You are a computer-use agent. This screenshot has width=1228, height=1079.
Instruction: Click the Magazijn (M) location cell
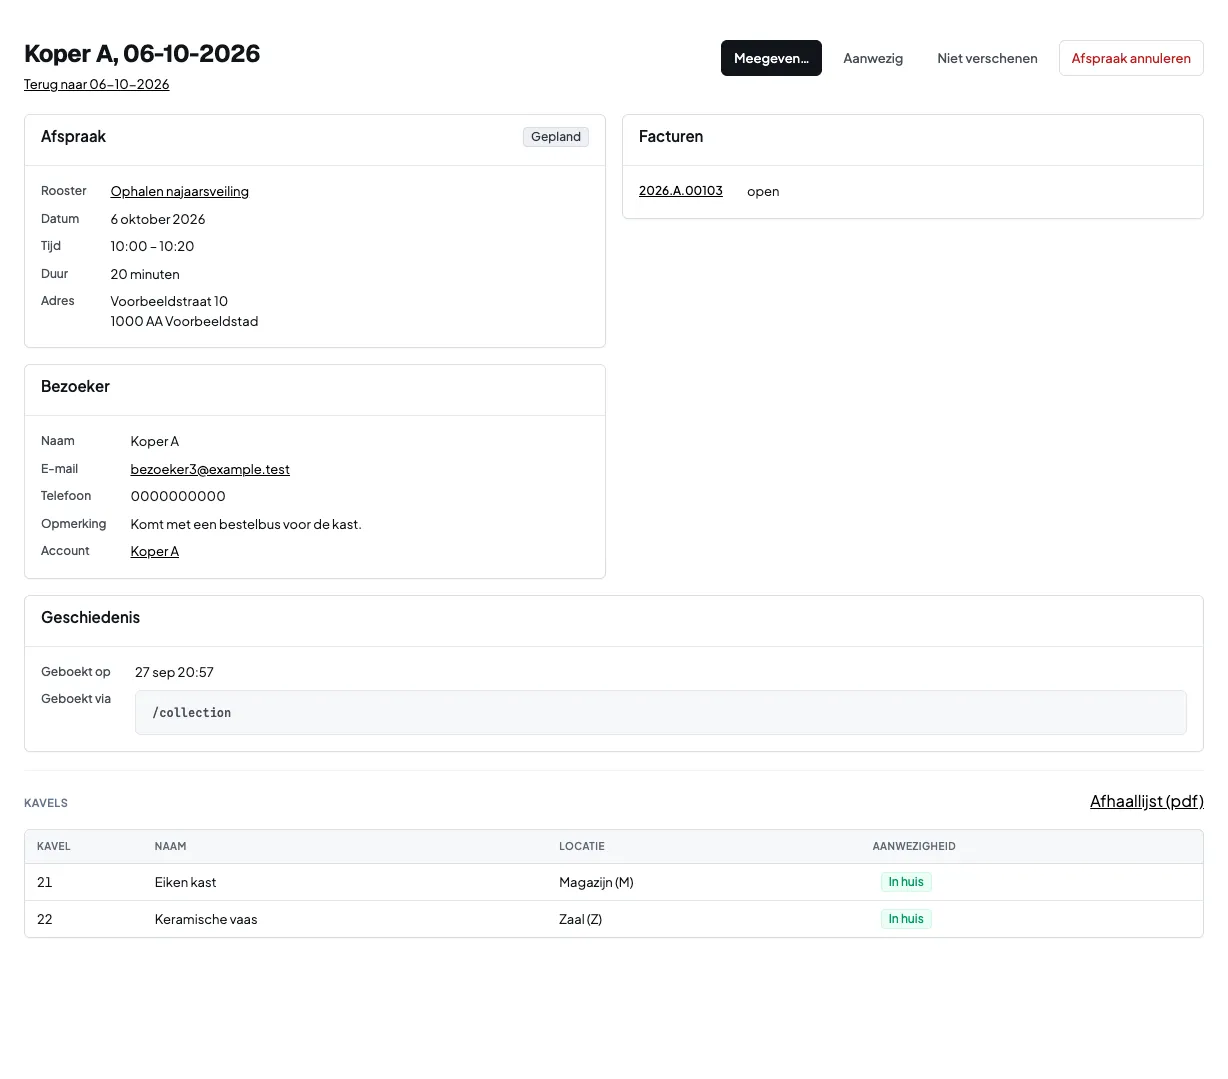click(x=596, y=882)
